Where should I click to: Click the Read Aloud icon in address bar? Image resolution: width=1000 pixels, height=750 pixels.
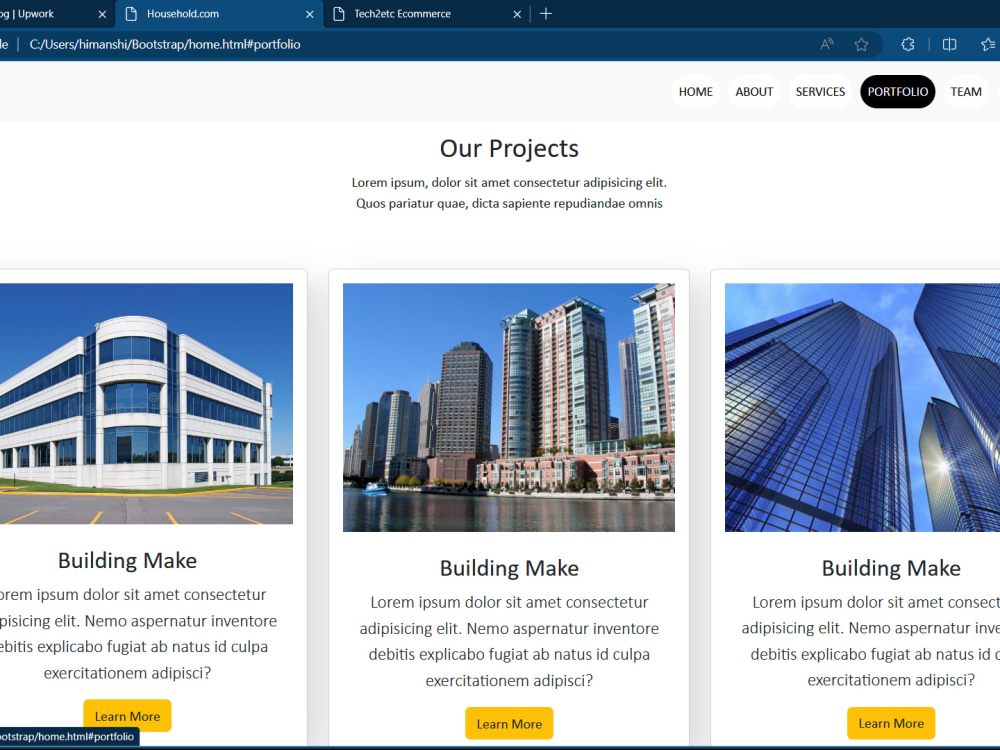(827, 44)
